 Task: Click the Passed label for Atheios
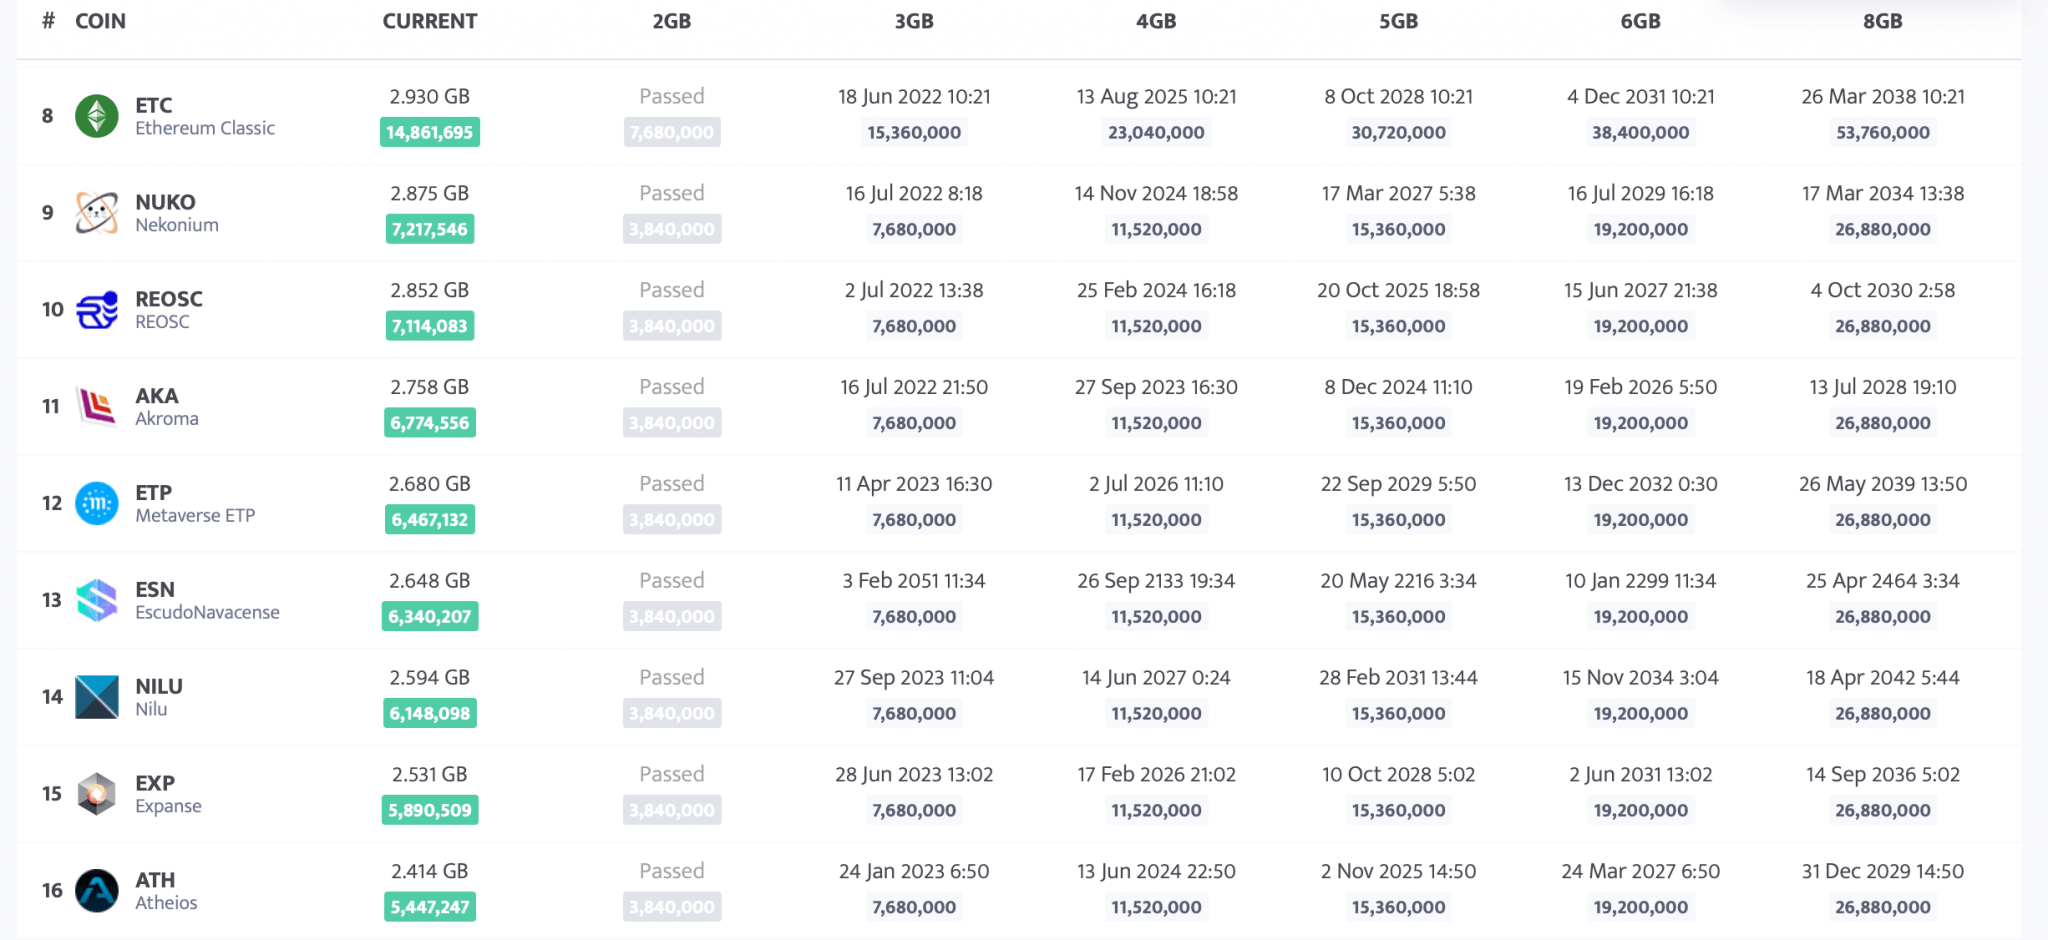point(671,871)
